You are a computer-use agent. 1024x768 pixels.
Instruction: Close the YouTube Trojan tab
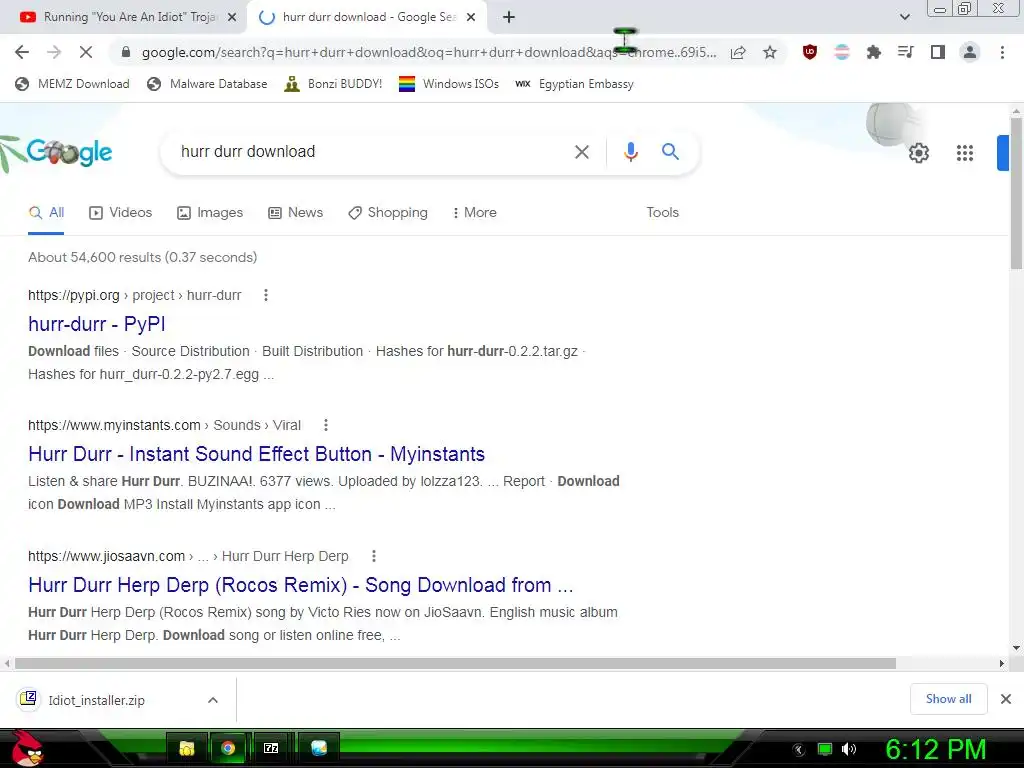click(232, 18)
